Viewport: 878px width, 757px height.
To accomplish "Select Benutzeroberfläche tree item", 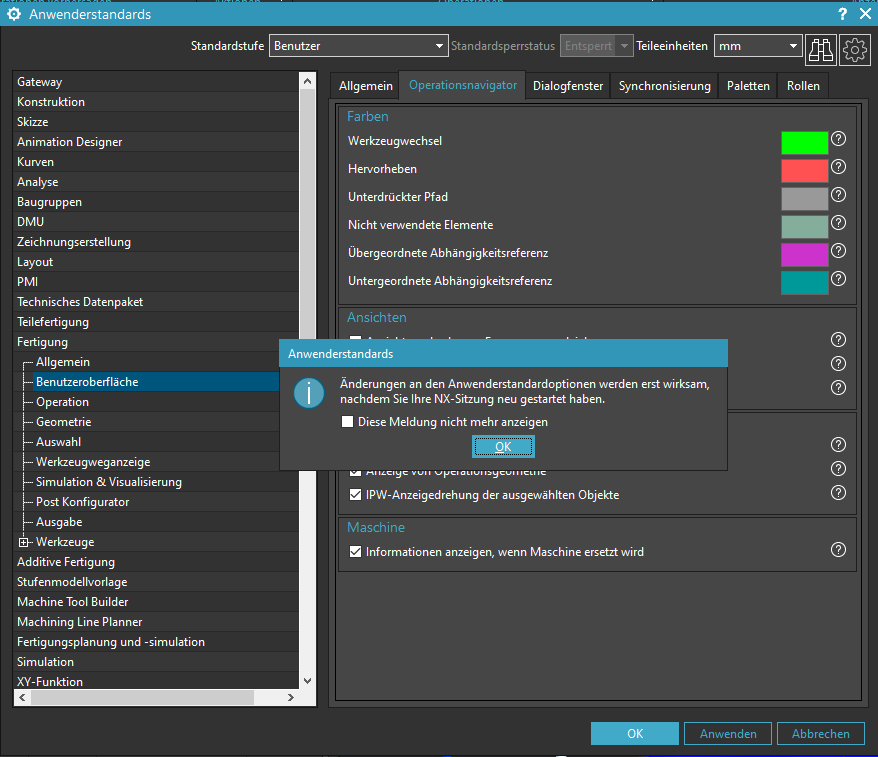I will tap(156, 382).
